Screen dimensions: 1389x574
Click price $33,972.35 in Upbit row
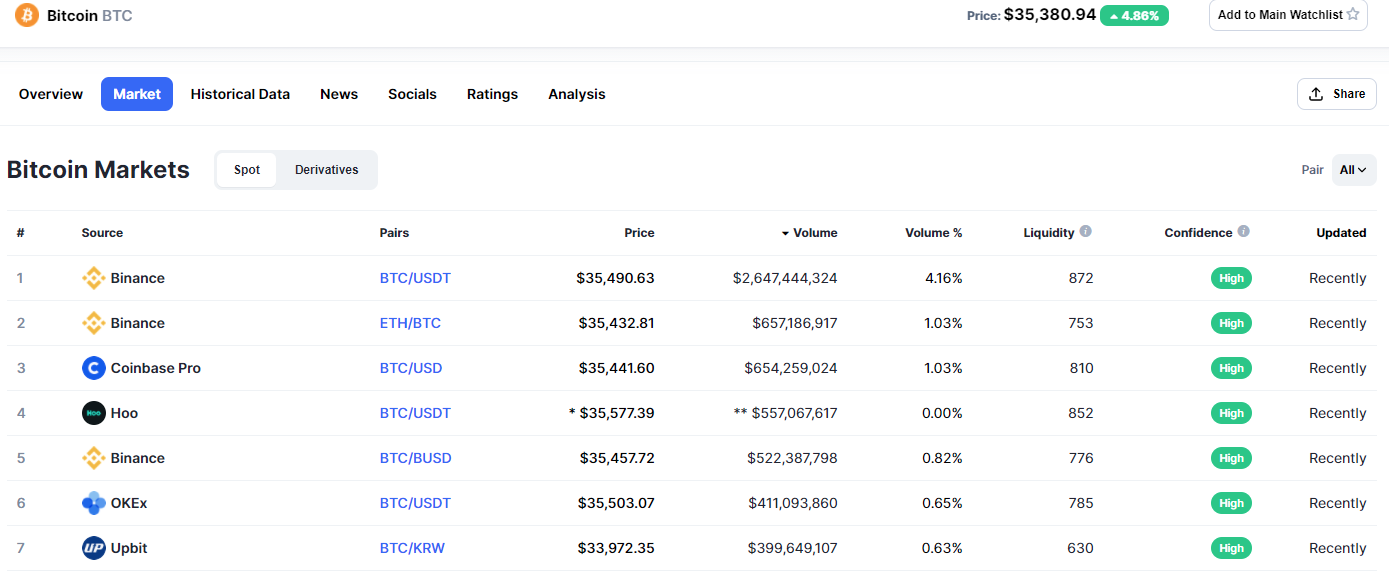click(616, 548)
